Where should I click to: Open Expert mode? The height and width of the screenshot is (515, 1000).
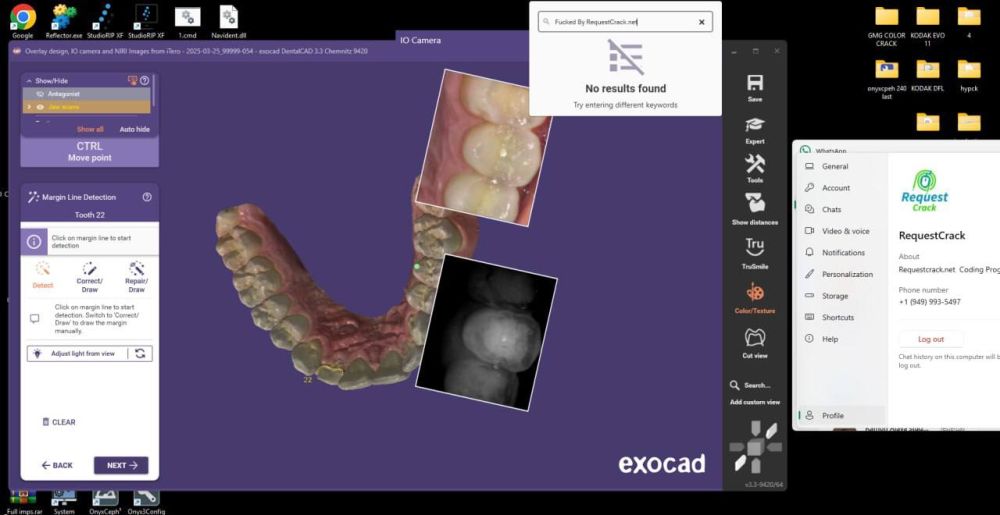(755, 124)
